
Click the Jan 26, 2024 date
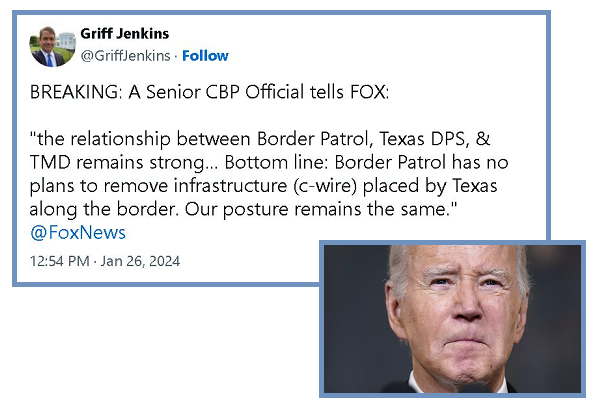coord(140,261)
